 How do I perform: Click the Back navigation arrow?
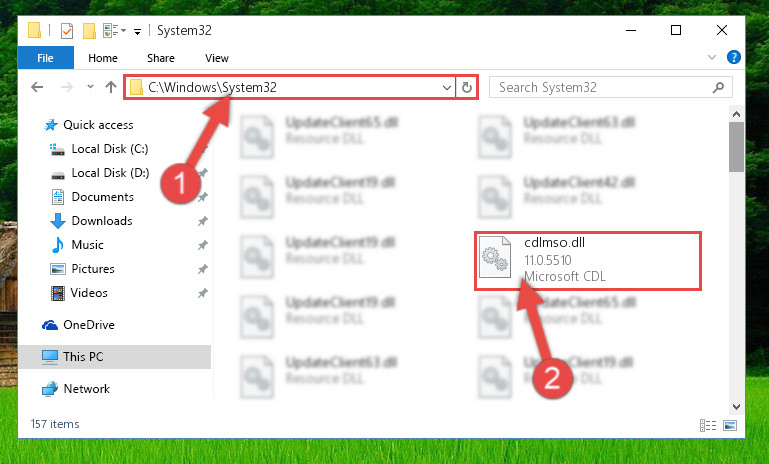(x=37, y=87)
